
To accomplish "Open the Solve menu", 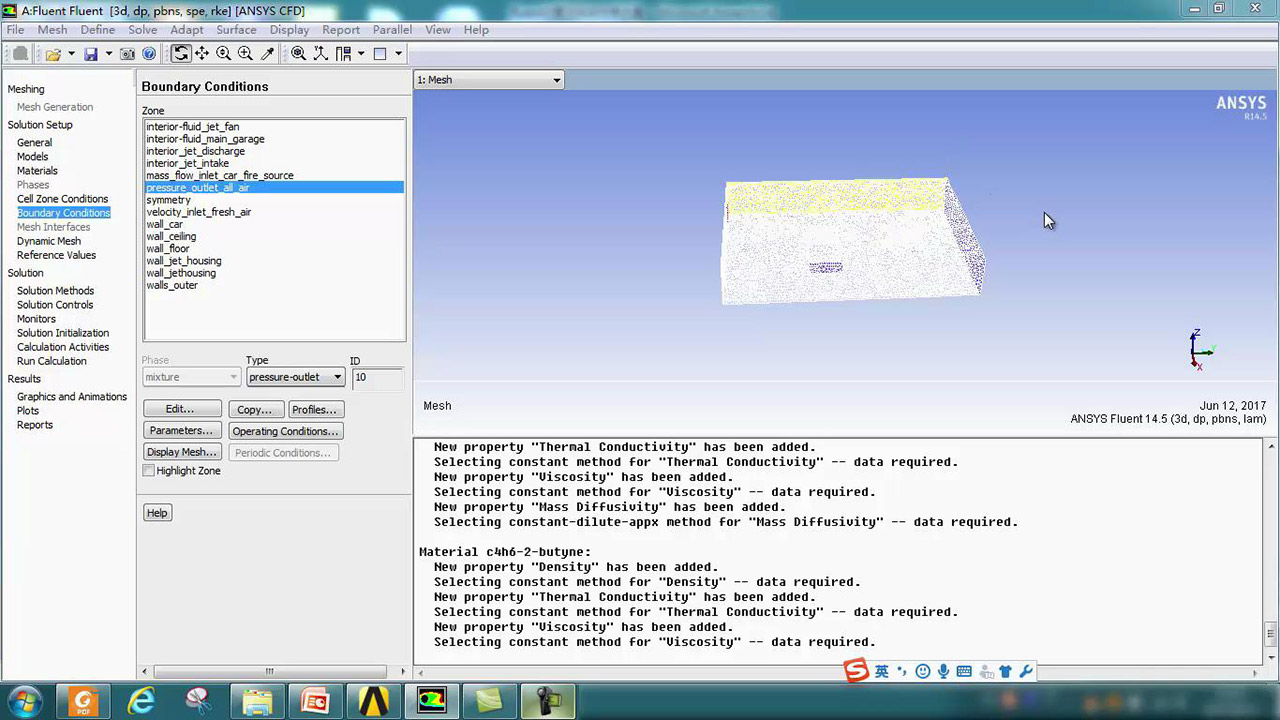I will click(143, 30).
